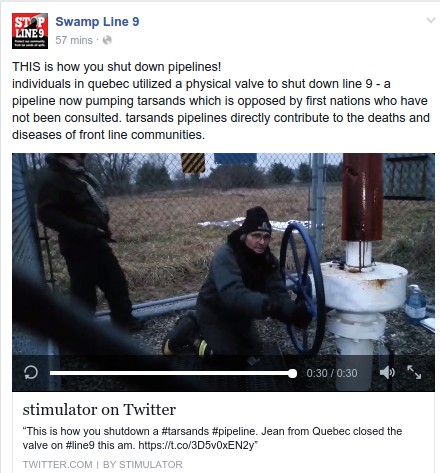This screenshot has width=440, height=473.
Task: Open the stimulator on Twitter headline
Action: 99,410
